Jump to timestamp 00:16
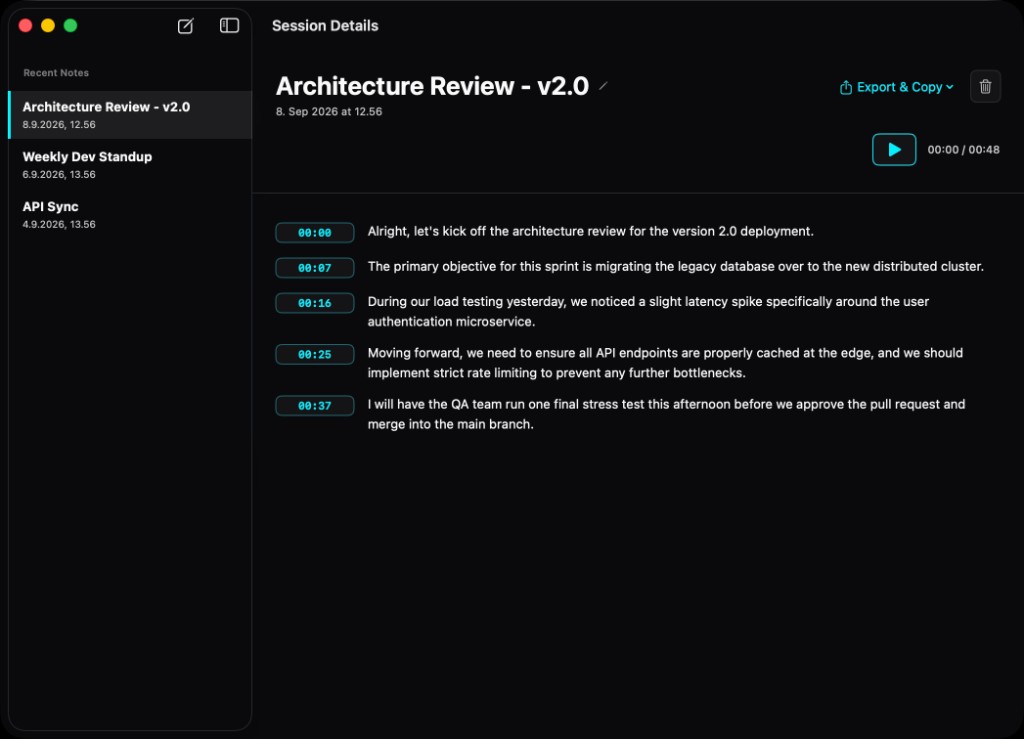The width and height of the screenshot is (1024, 739). pos(315,303)
